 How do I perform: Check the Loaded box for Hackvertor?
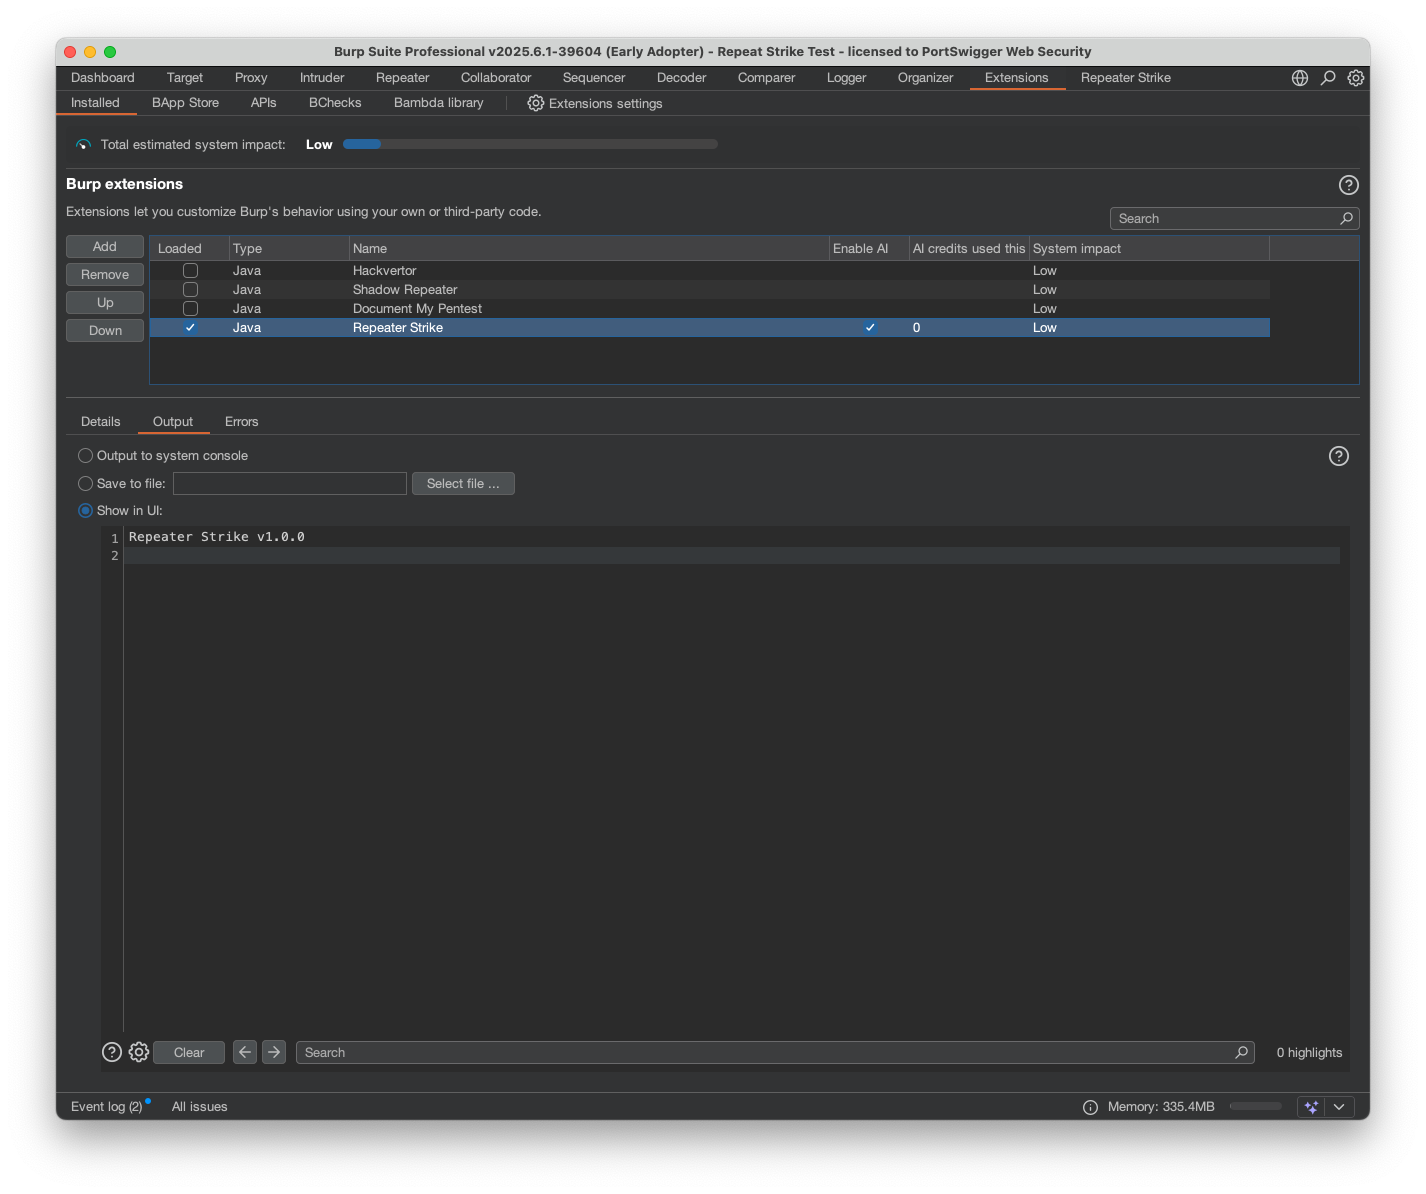(190, 271)
